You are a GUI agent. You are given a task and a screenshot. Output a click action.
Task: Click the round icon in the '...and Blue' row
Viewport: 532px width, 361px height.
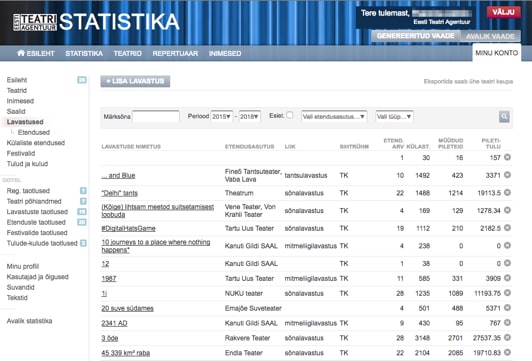507,175
